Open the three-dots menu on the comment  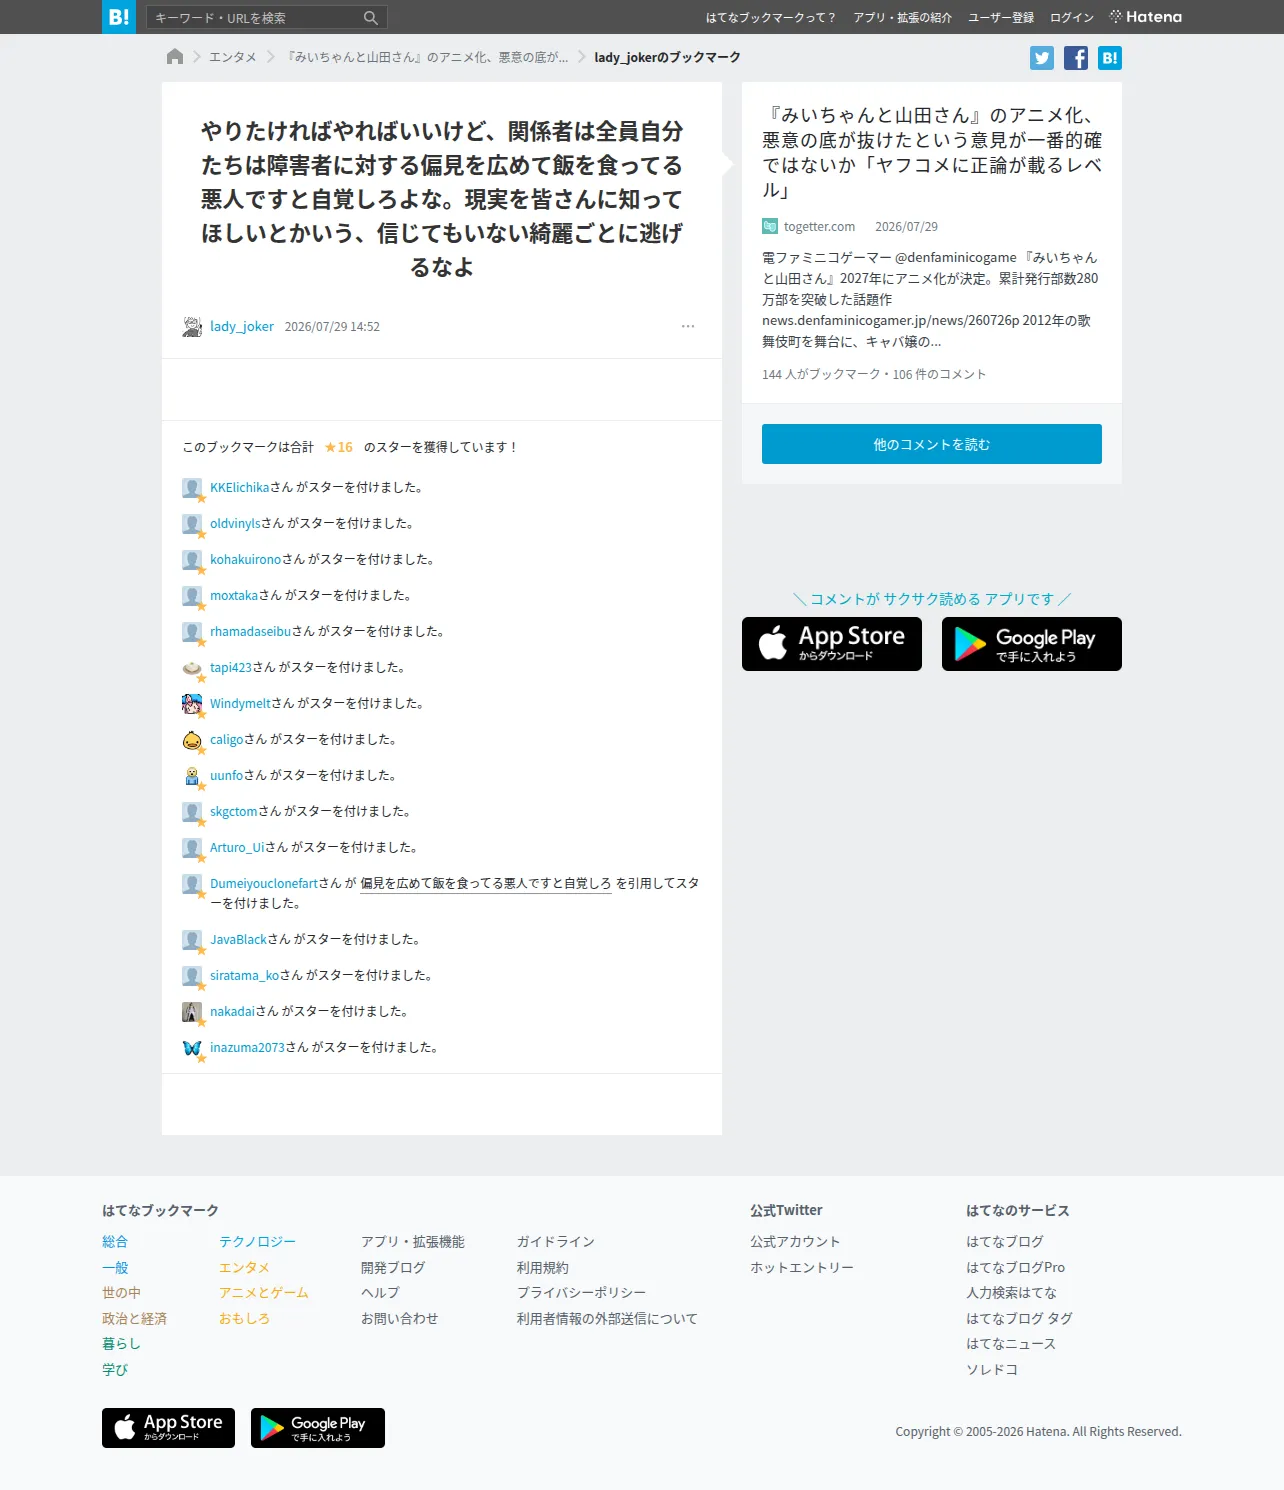click(x=688, y=326)
